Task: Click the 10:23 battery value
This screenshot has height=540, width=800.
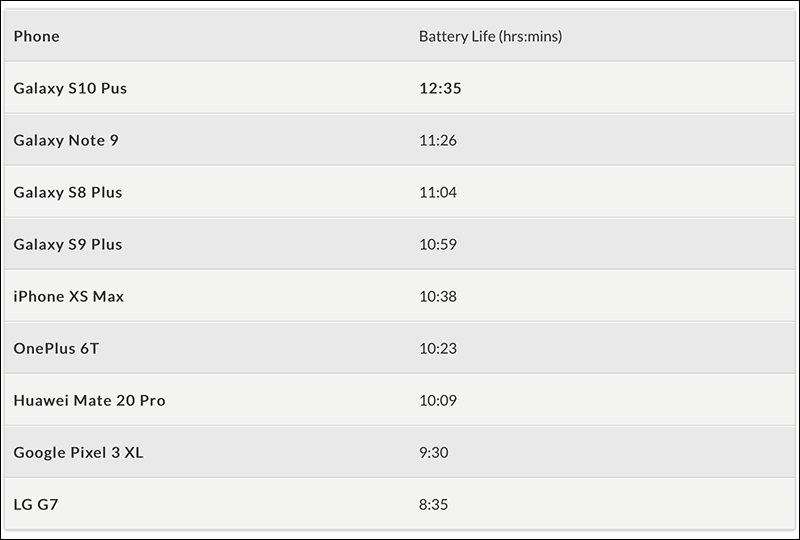Action: pos(438,349)
